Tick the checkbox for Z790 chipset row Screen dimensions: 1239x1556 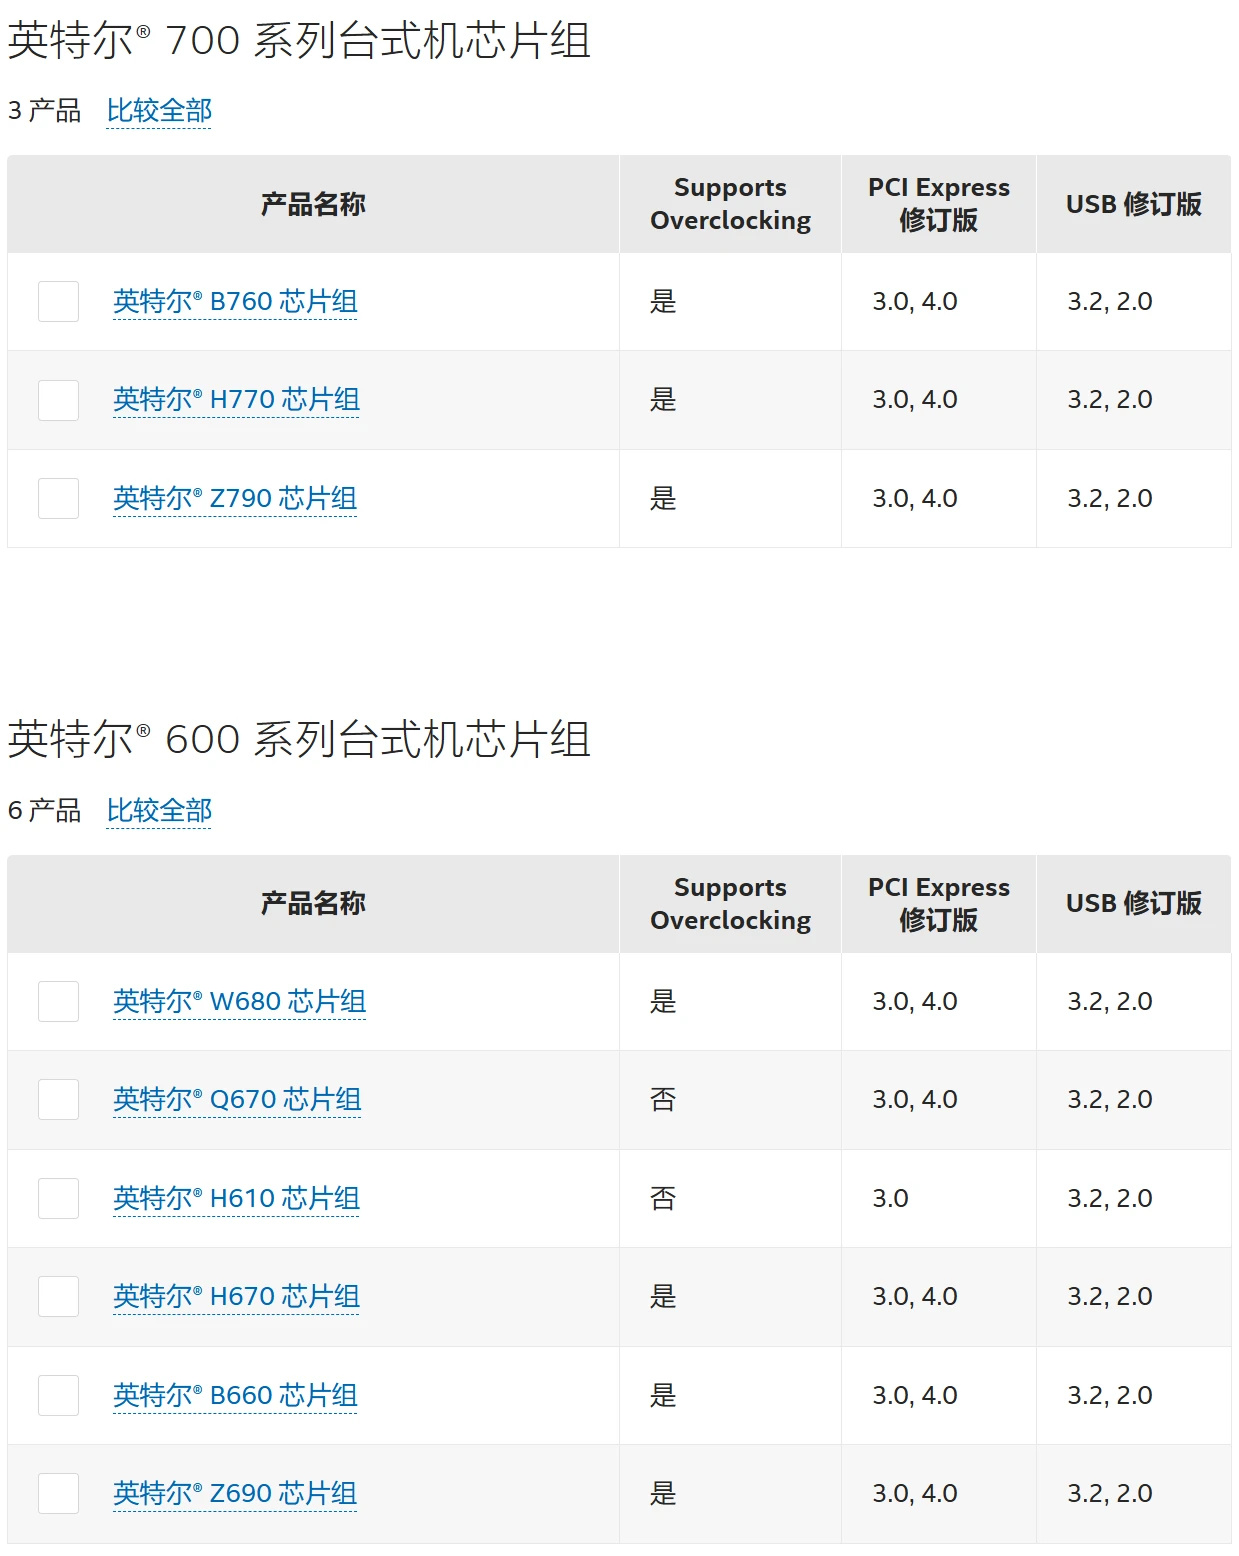click(x=58, y=498)
